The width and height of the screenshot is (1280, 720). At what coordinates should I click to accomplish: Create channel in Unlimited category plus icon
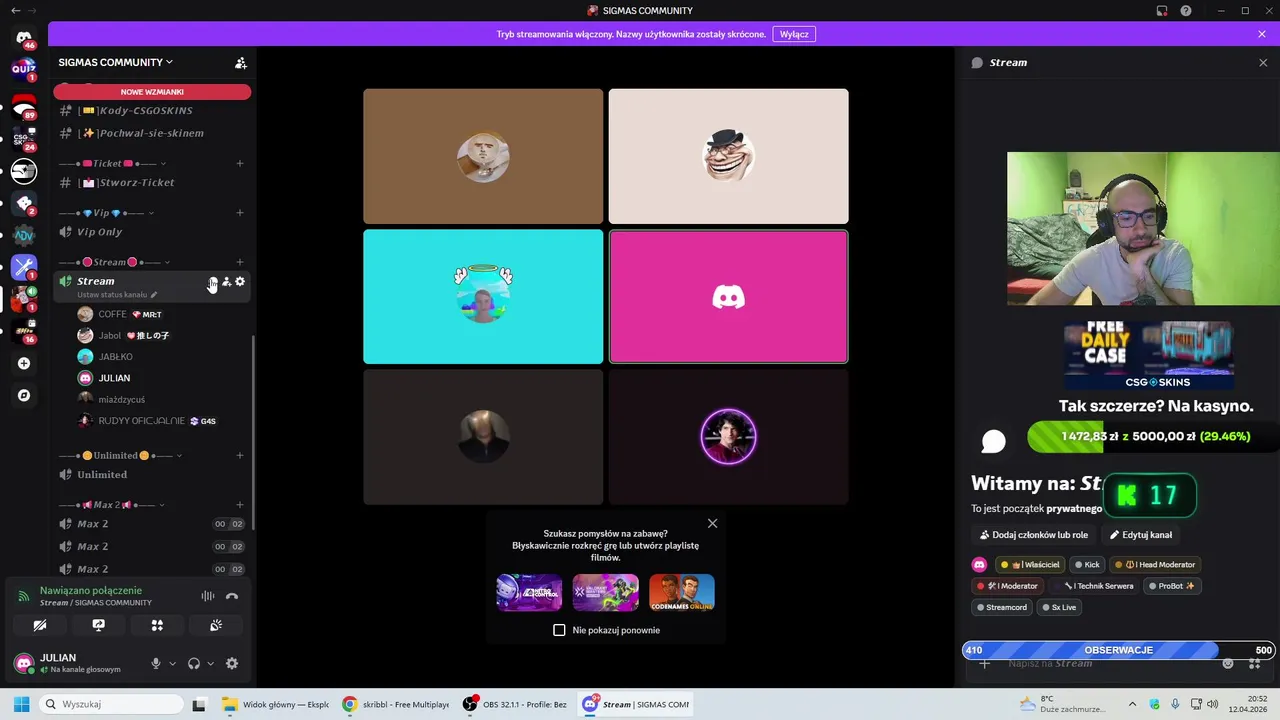point(240,455)
